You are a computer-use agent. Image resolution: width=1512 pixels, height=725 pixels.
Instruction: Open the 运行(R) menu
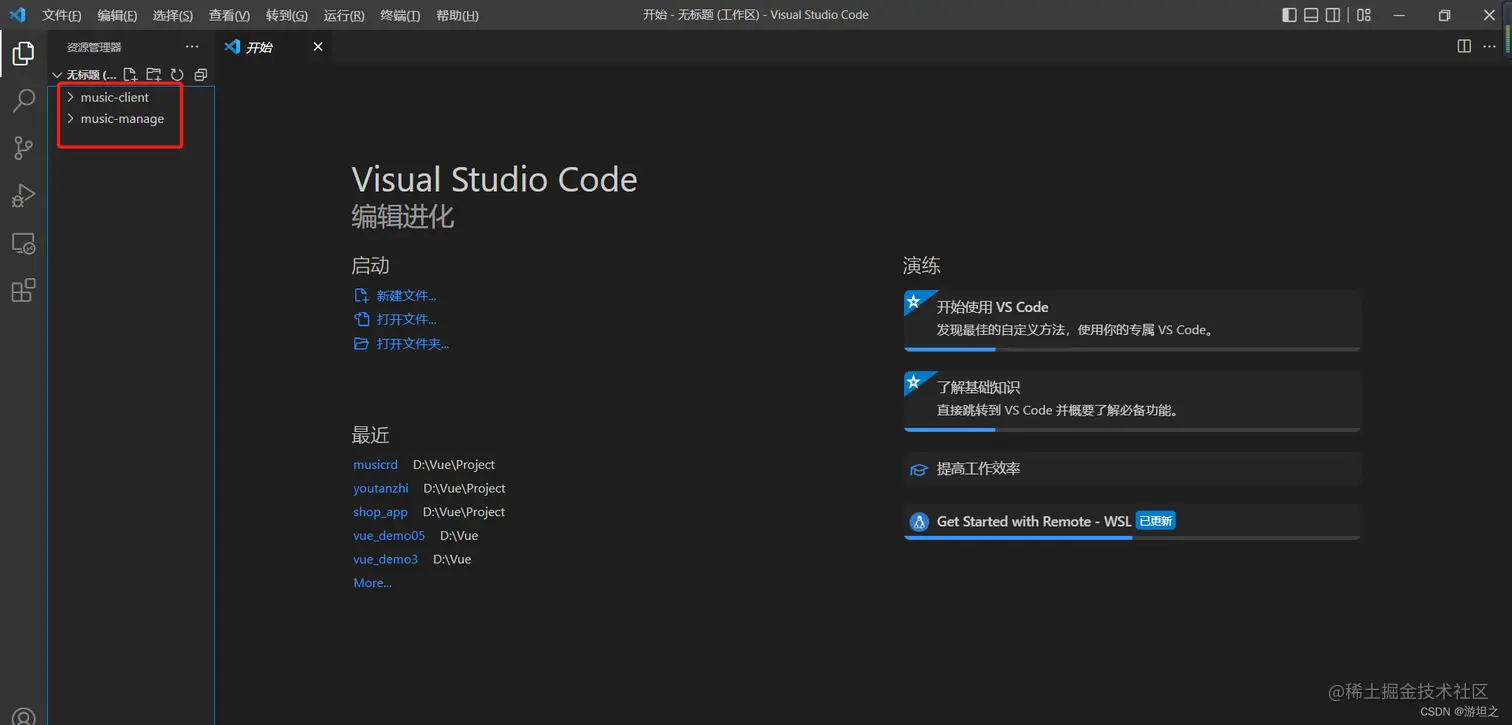(x=344, y=15)
